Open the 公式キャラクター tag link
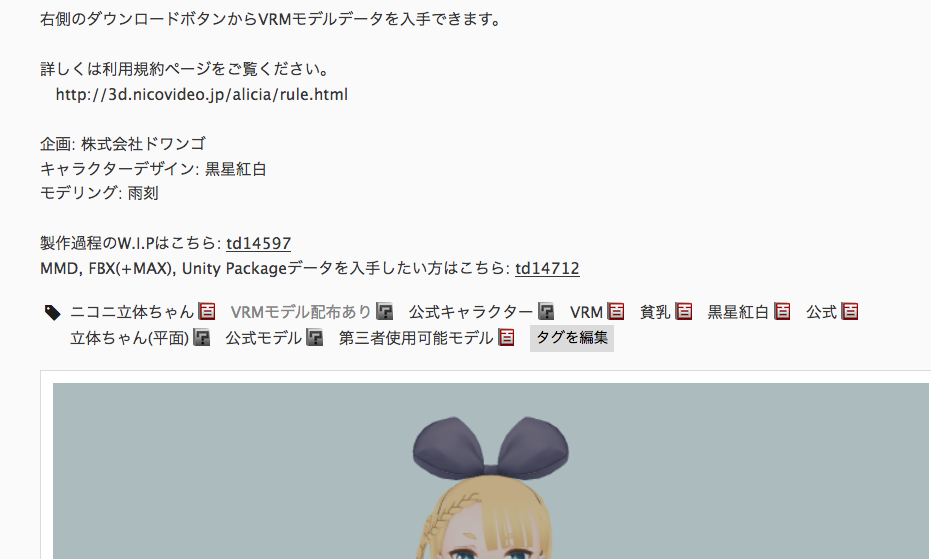Screen dimensions: 931x559 tap(471, 312)
